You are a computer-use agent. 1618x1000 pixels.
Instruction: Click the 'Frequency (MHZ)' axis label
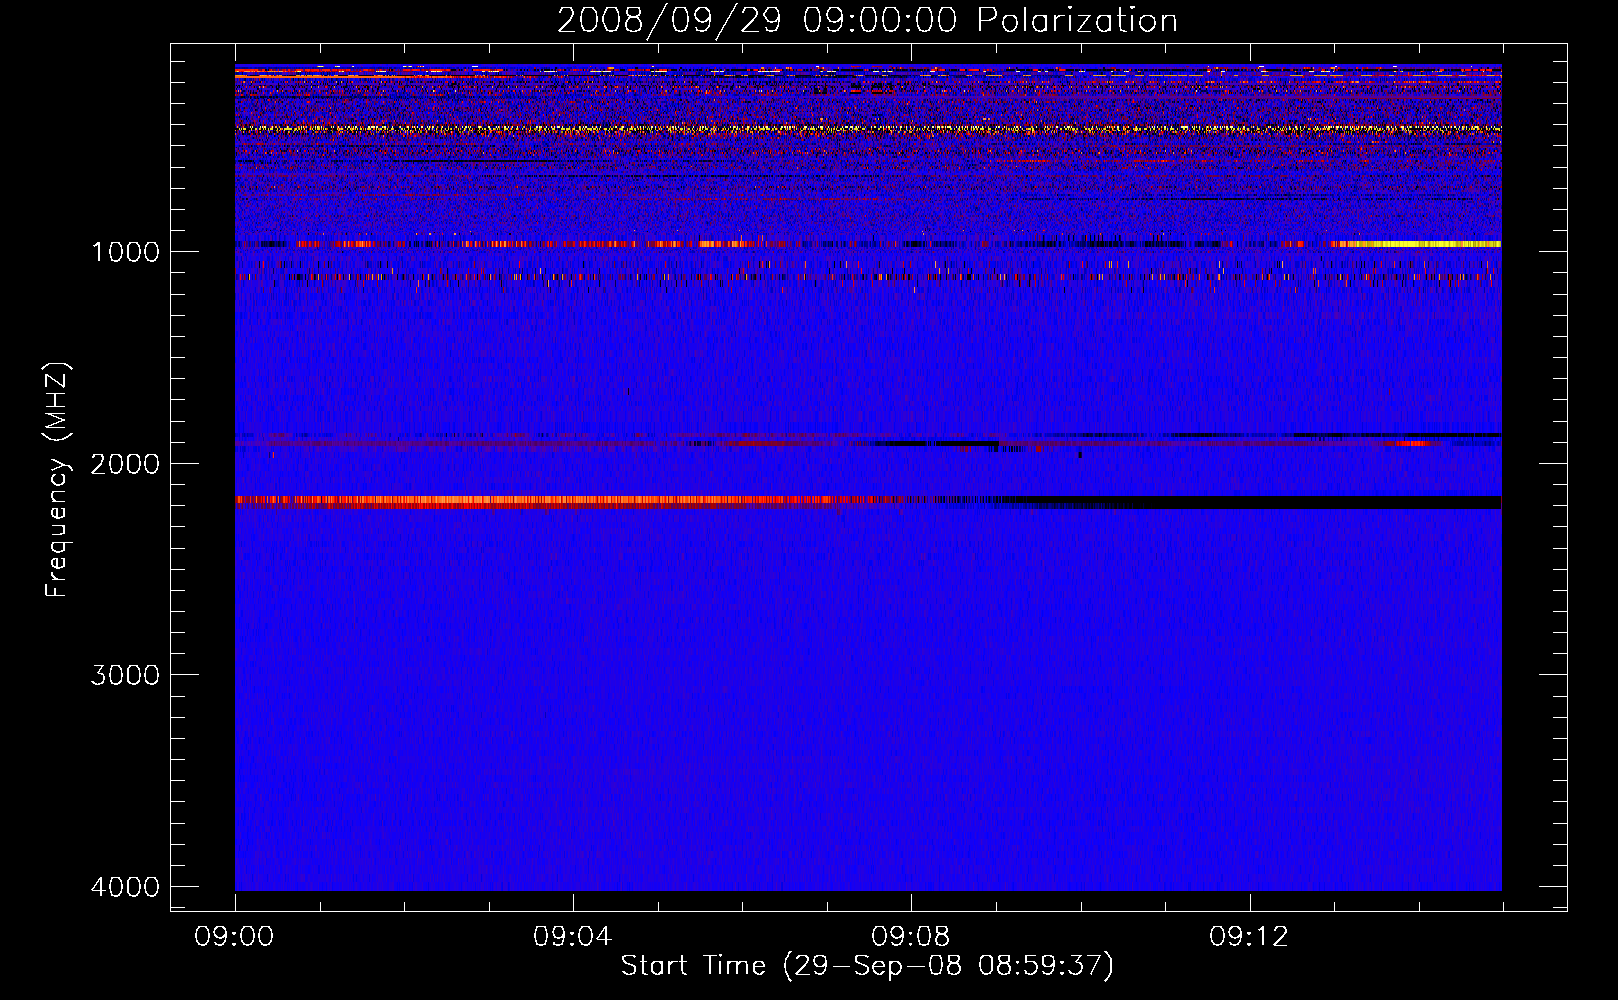click(57, 480)
